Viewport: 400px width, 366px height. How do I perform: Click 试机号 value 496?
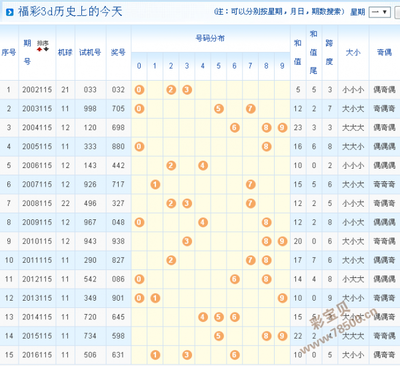point(90,203)
